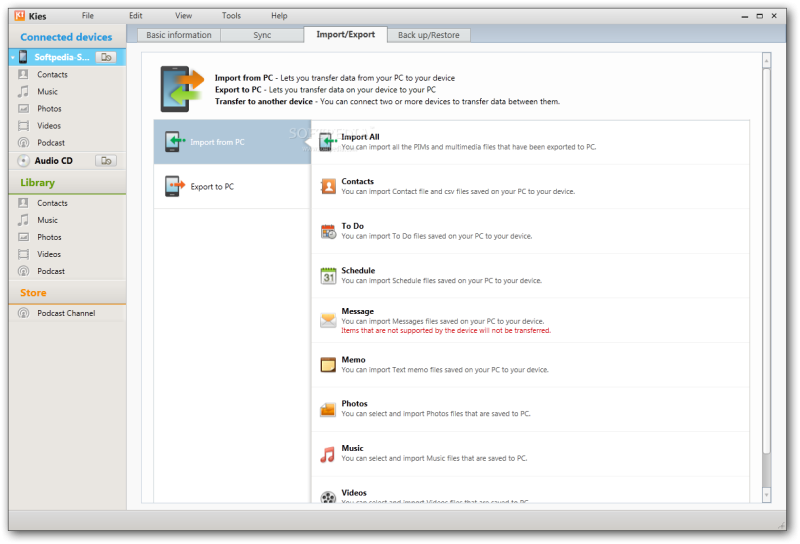Viewport: 800px width, 544px height.
Task: Select the Message envelope icon
Action: (x=327, y=320)
